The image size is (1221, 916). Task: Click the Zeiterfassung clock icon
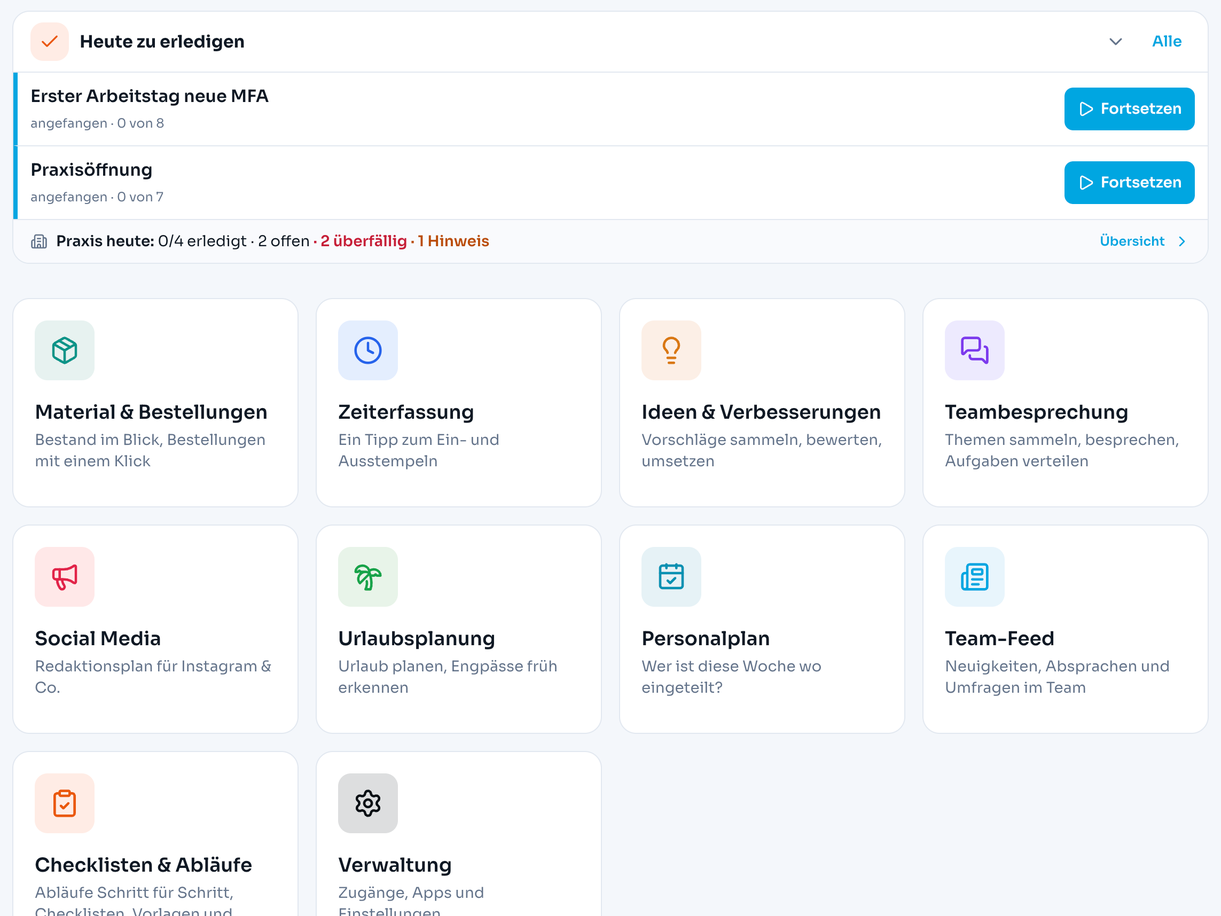(x=368, y=350)
